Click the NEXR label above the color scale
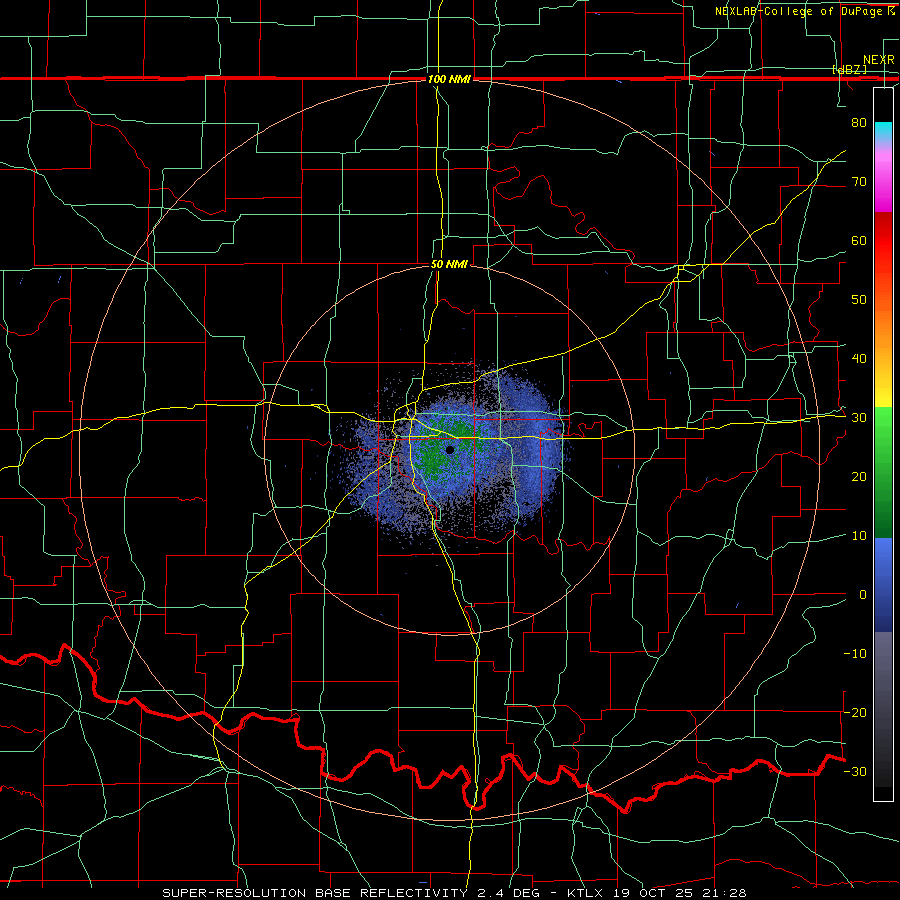900x900 pixels. [x=879, y=60]
